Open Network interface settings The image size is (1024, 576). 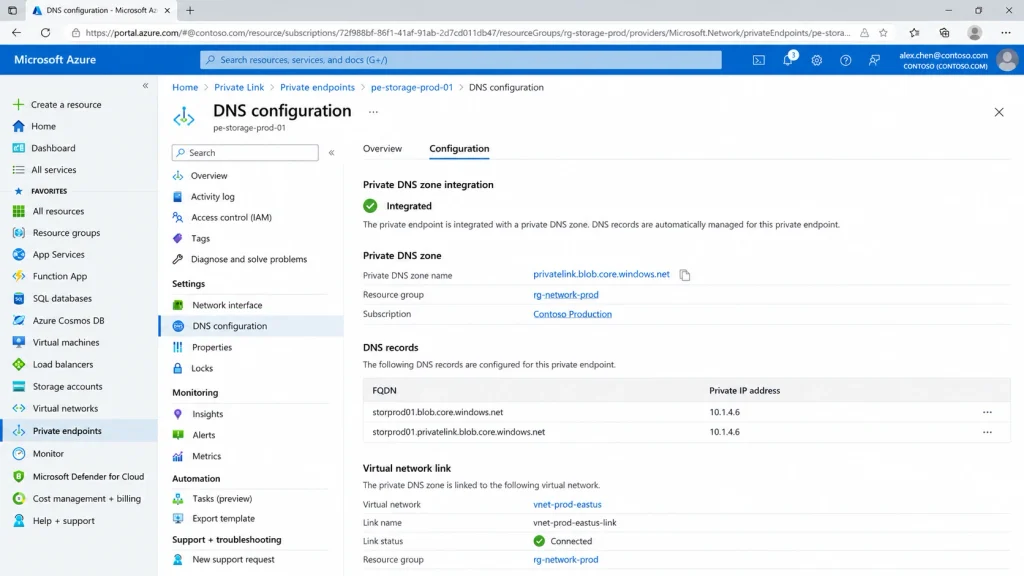click(x=227, y=305)
